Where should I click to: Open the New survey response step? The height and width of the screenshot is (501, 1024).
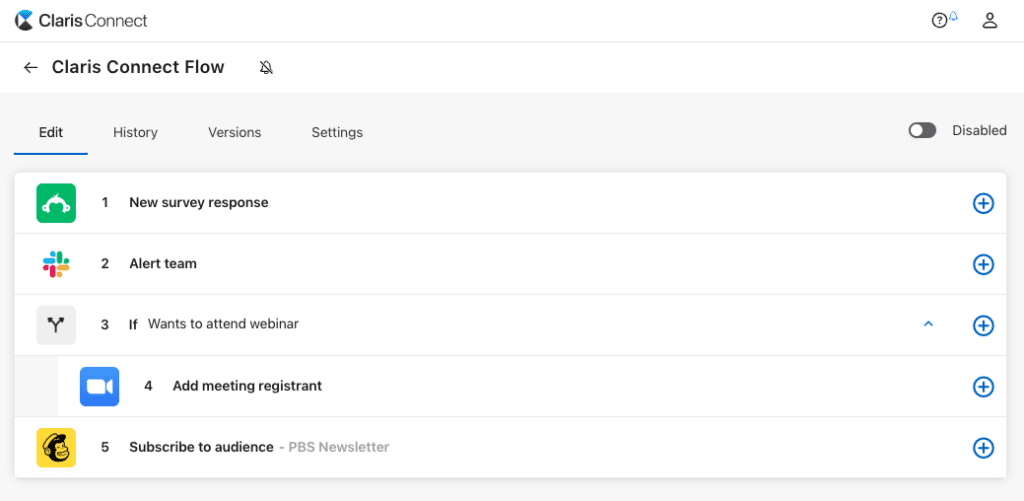[x=510, y=203]
